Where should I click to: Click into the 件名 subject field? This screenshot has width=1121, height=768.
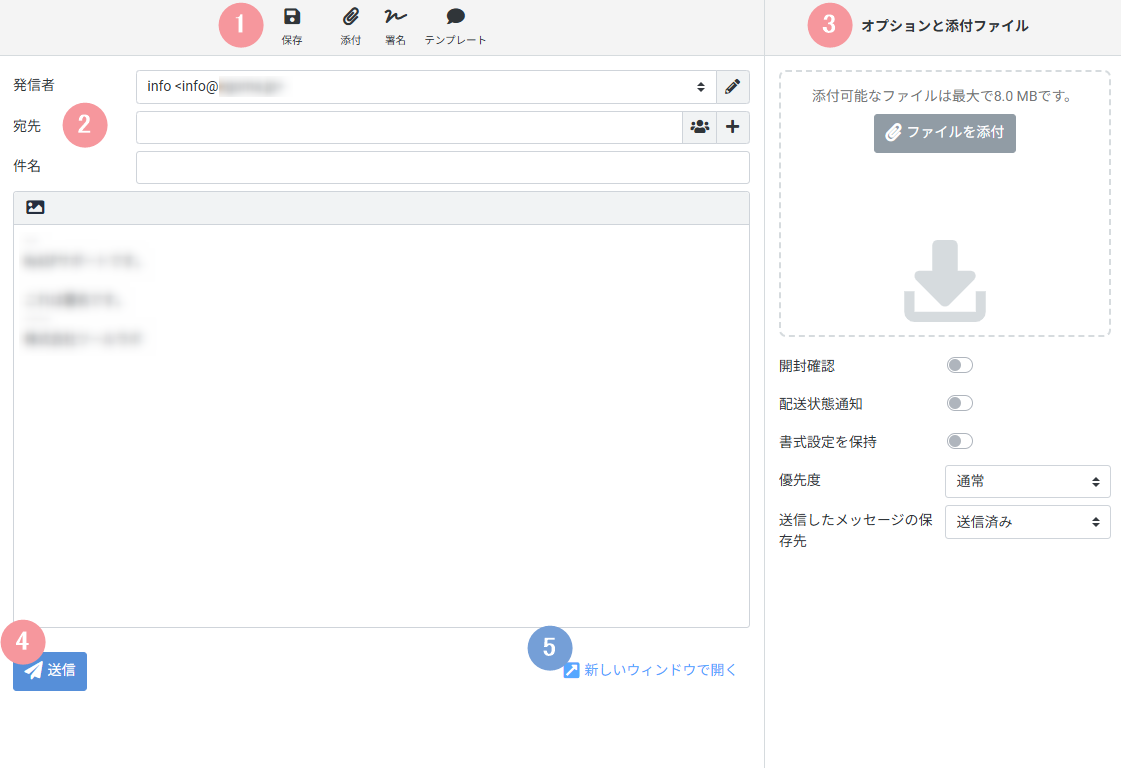point(443,167)
